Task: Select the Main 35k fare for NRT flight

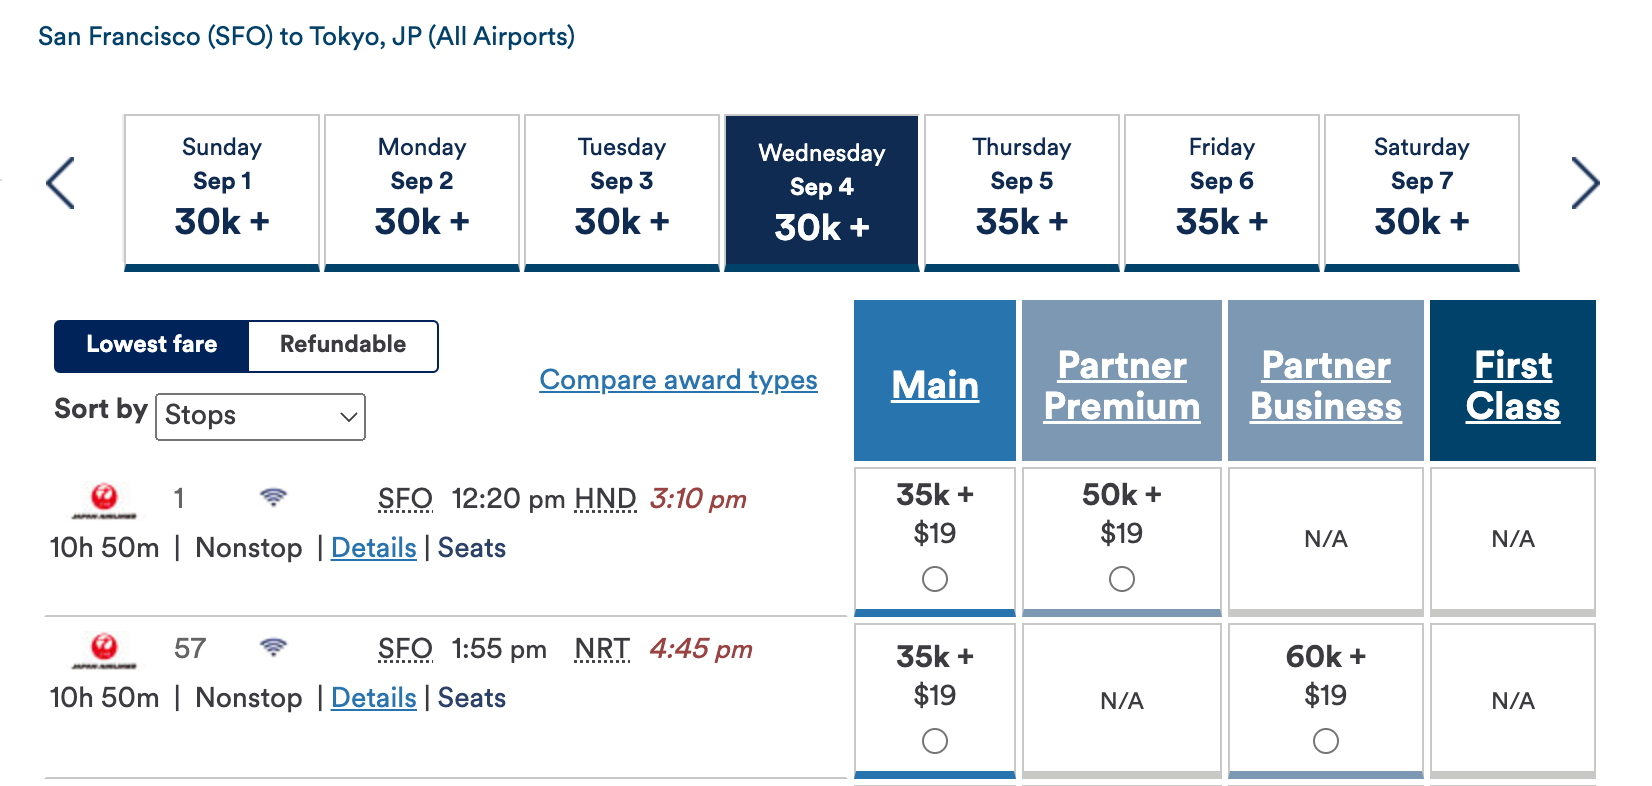Action: 934,741
